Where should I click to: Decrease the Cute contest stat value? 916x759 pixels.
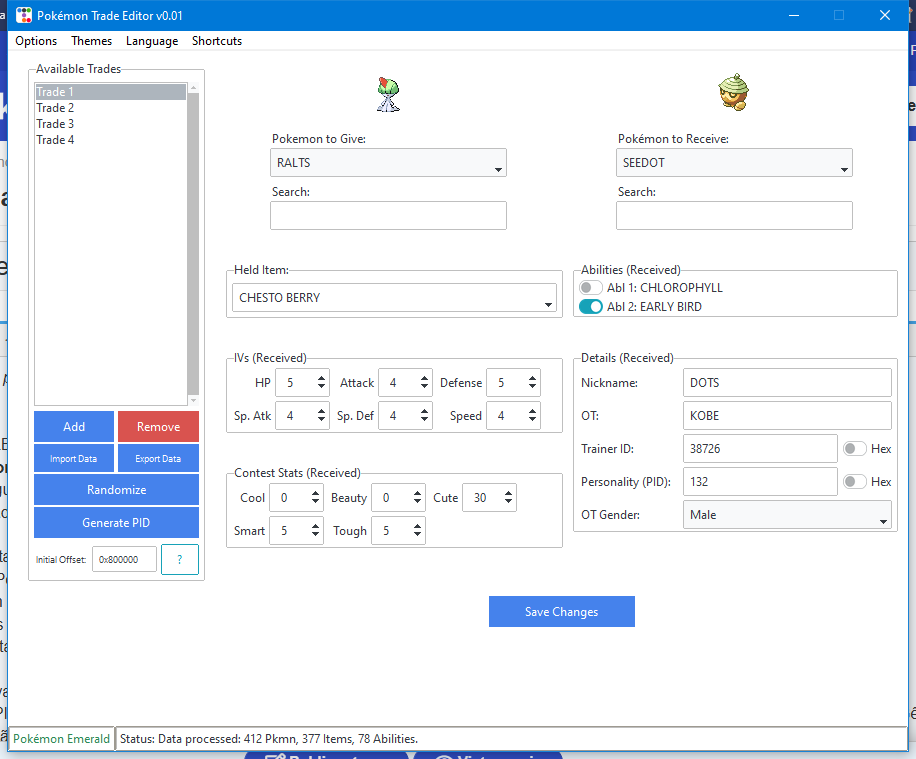pyautogui.click(x=509, y=503)
